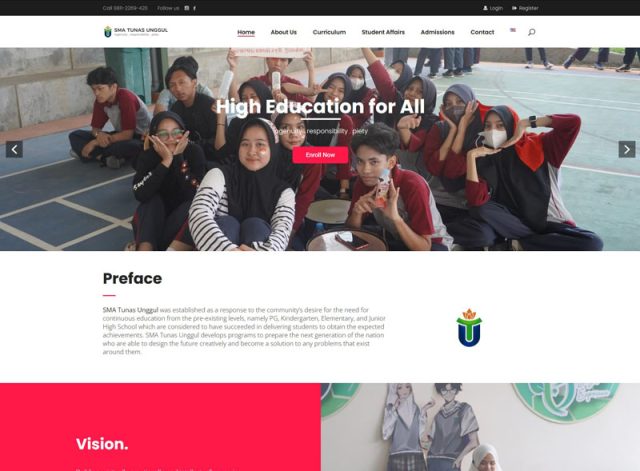The image size is (640, 471).
Task: Advance slider with right arrow
Action: 627,149
